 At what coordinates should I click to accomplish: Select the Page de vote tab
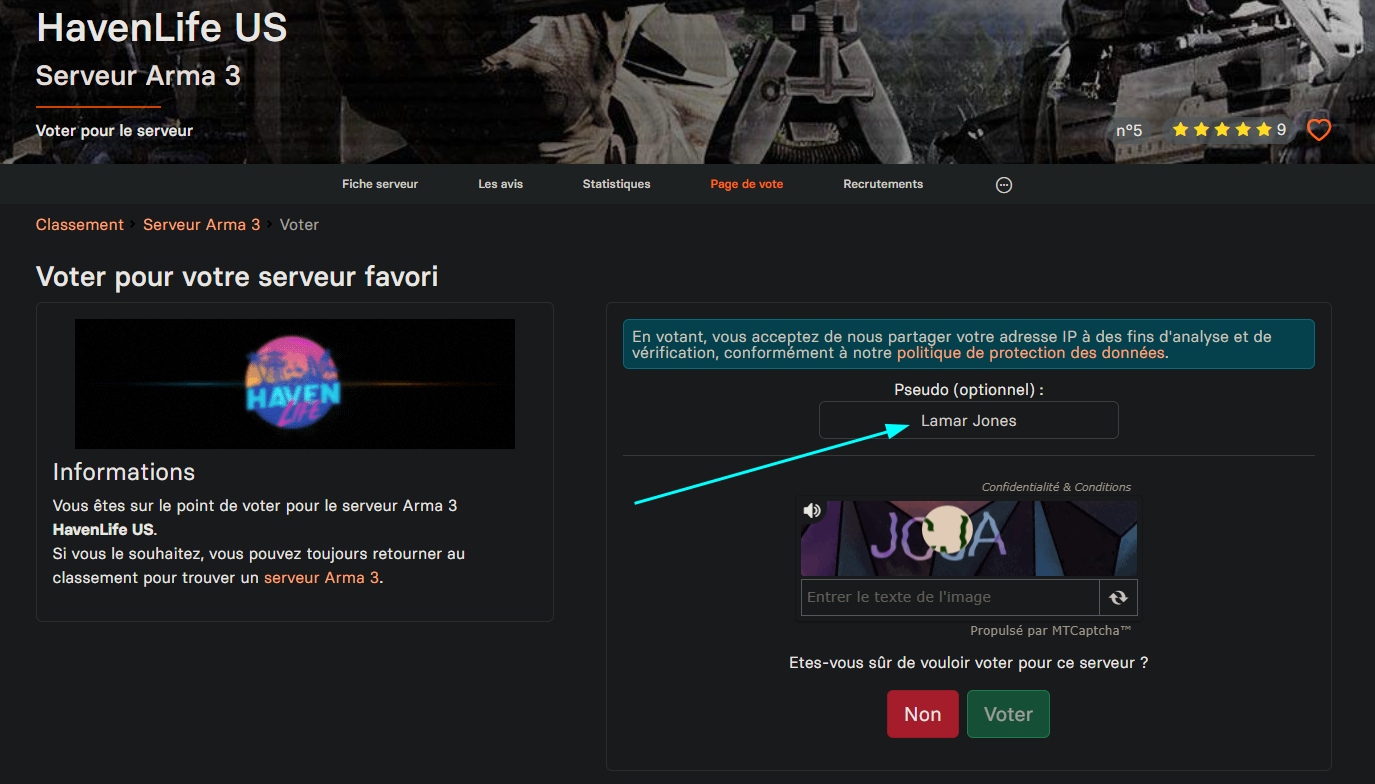click(747, 184)
